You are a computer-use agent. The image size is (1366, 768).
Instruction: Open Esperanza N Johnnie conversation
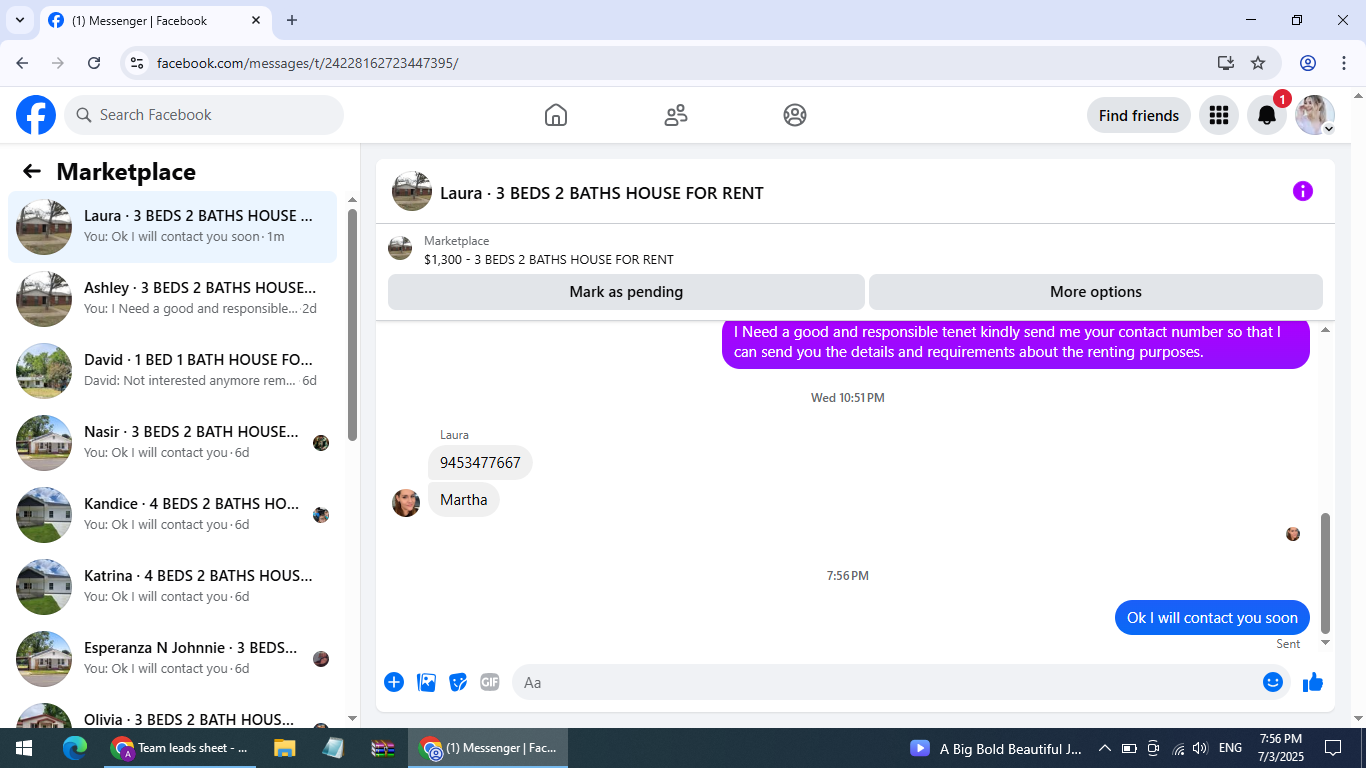[173, 659]
